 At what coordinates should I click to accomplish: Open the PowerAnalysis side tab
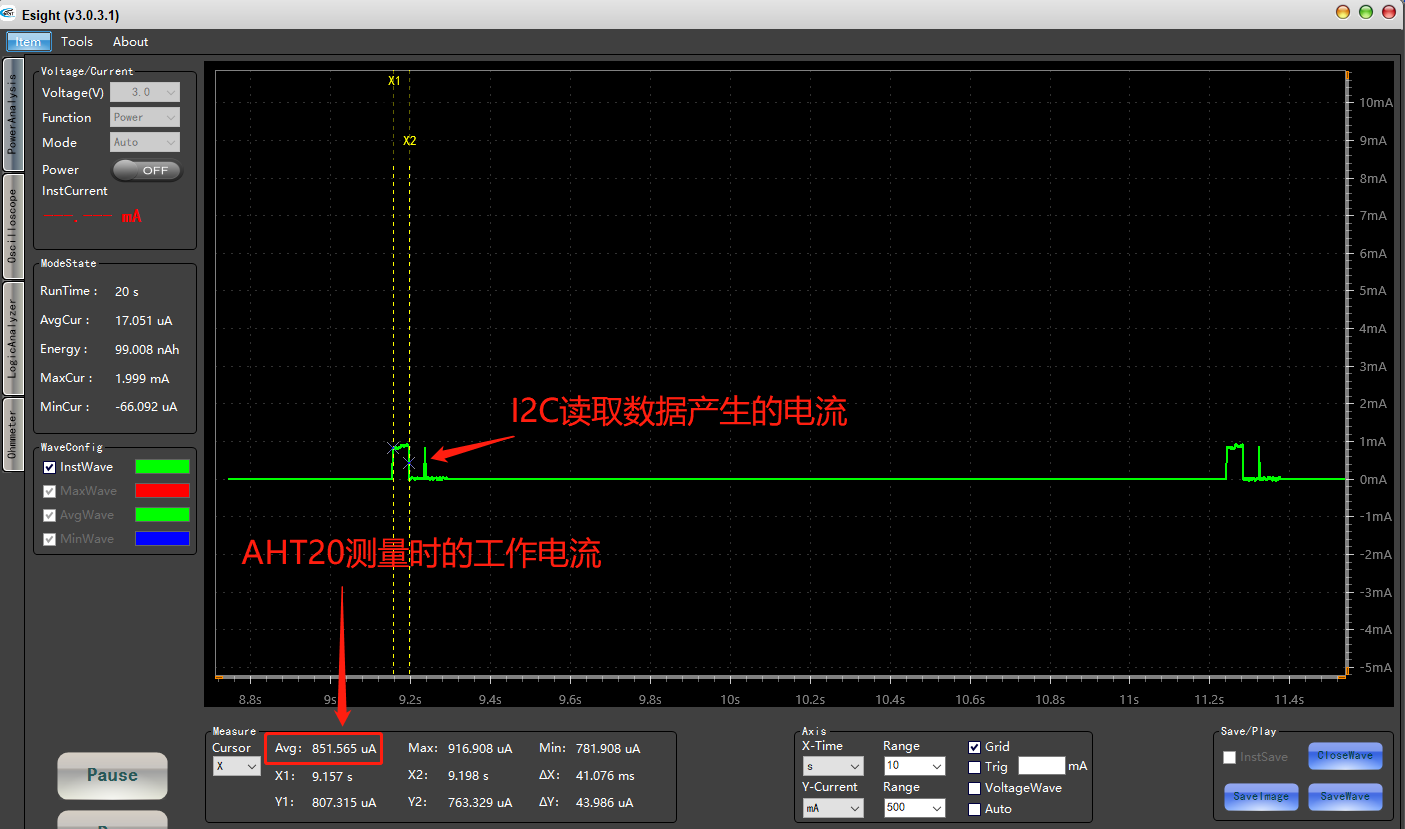point(12,114)
